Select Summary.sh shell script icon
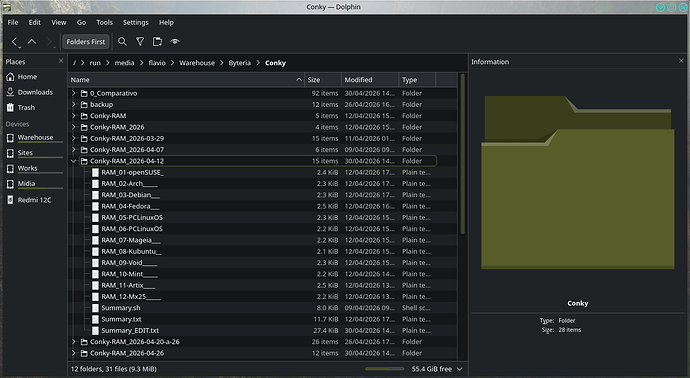The height and width of the screenshot is (378, 690). point(95,308)
